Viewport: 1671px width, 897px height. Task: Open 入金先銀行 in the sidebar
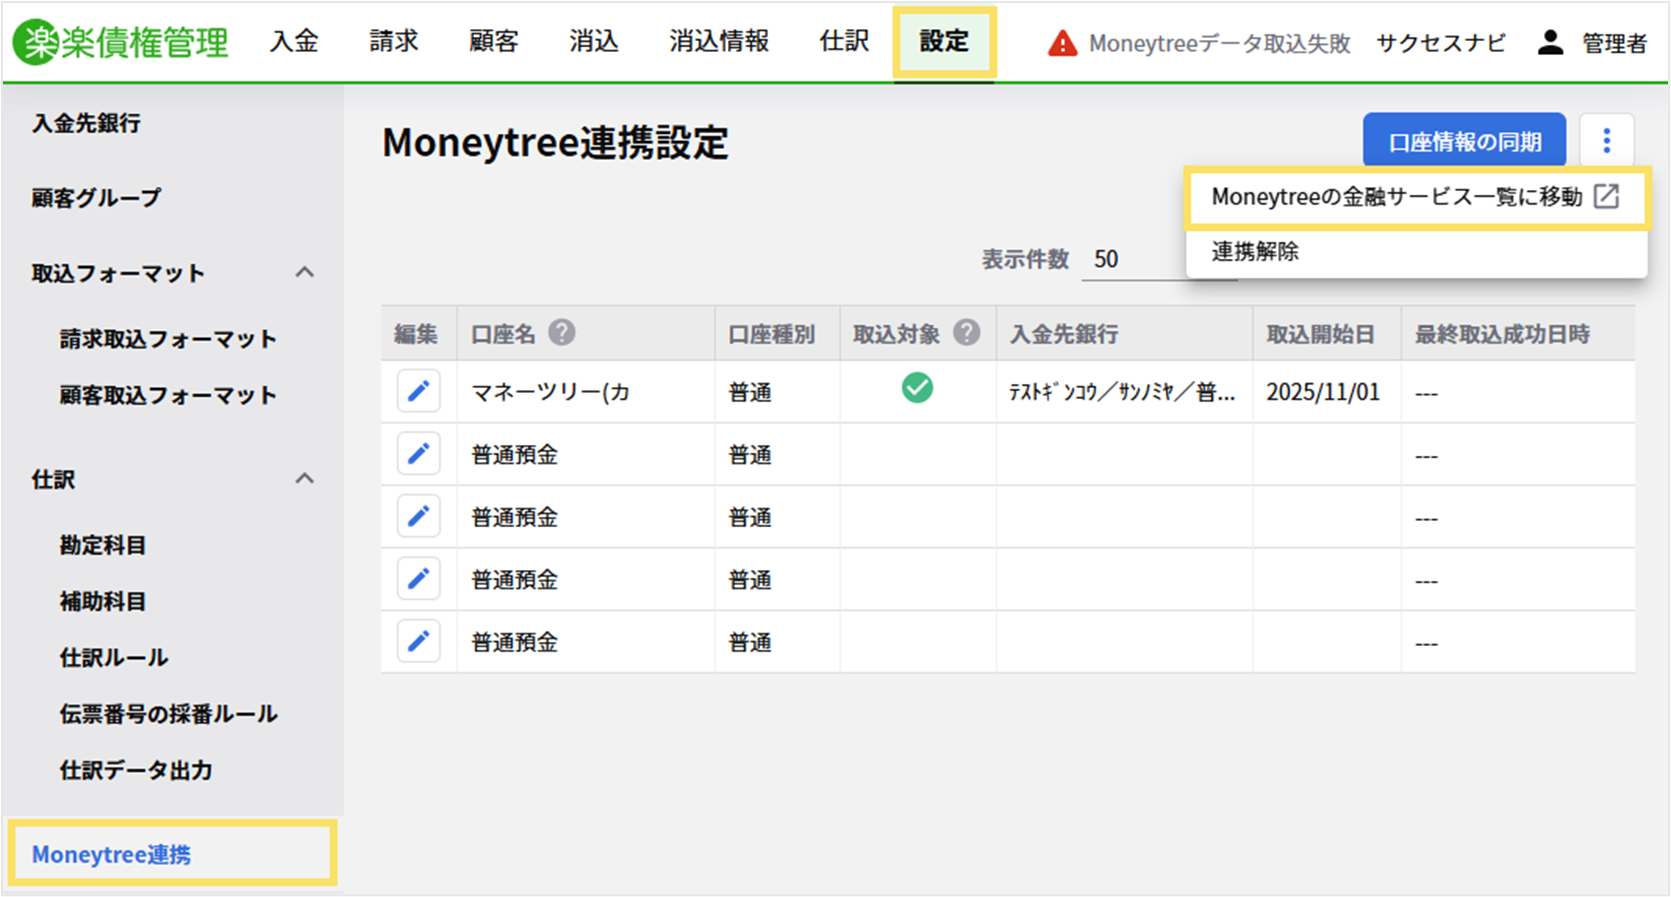tap(86, 123)
